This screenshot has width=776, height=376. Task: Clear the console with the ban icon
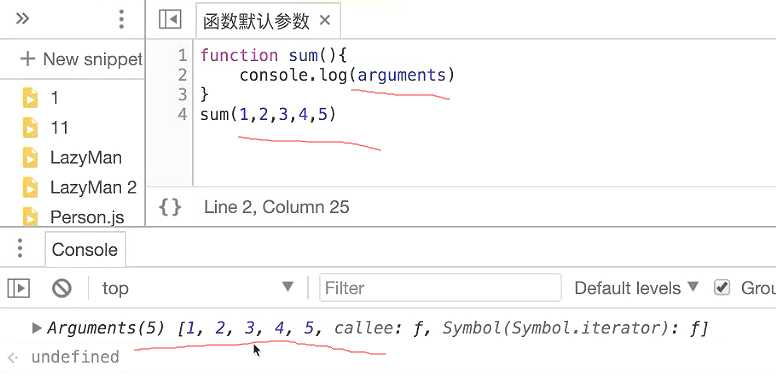tap(61, 288)
